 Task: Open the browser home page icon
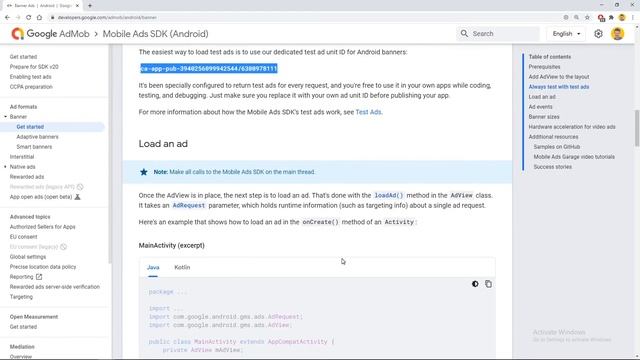coord(39,18)
